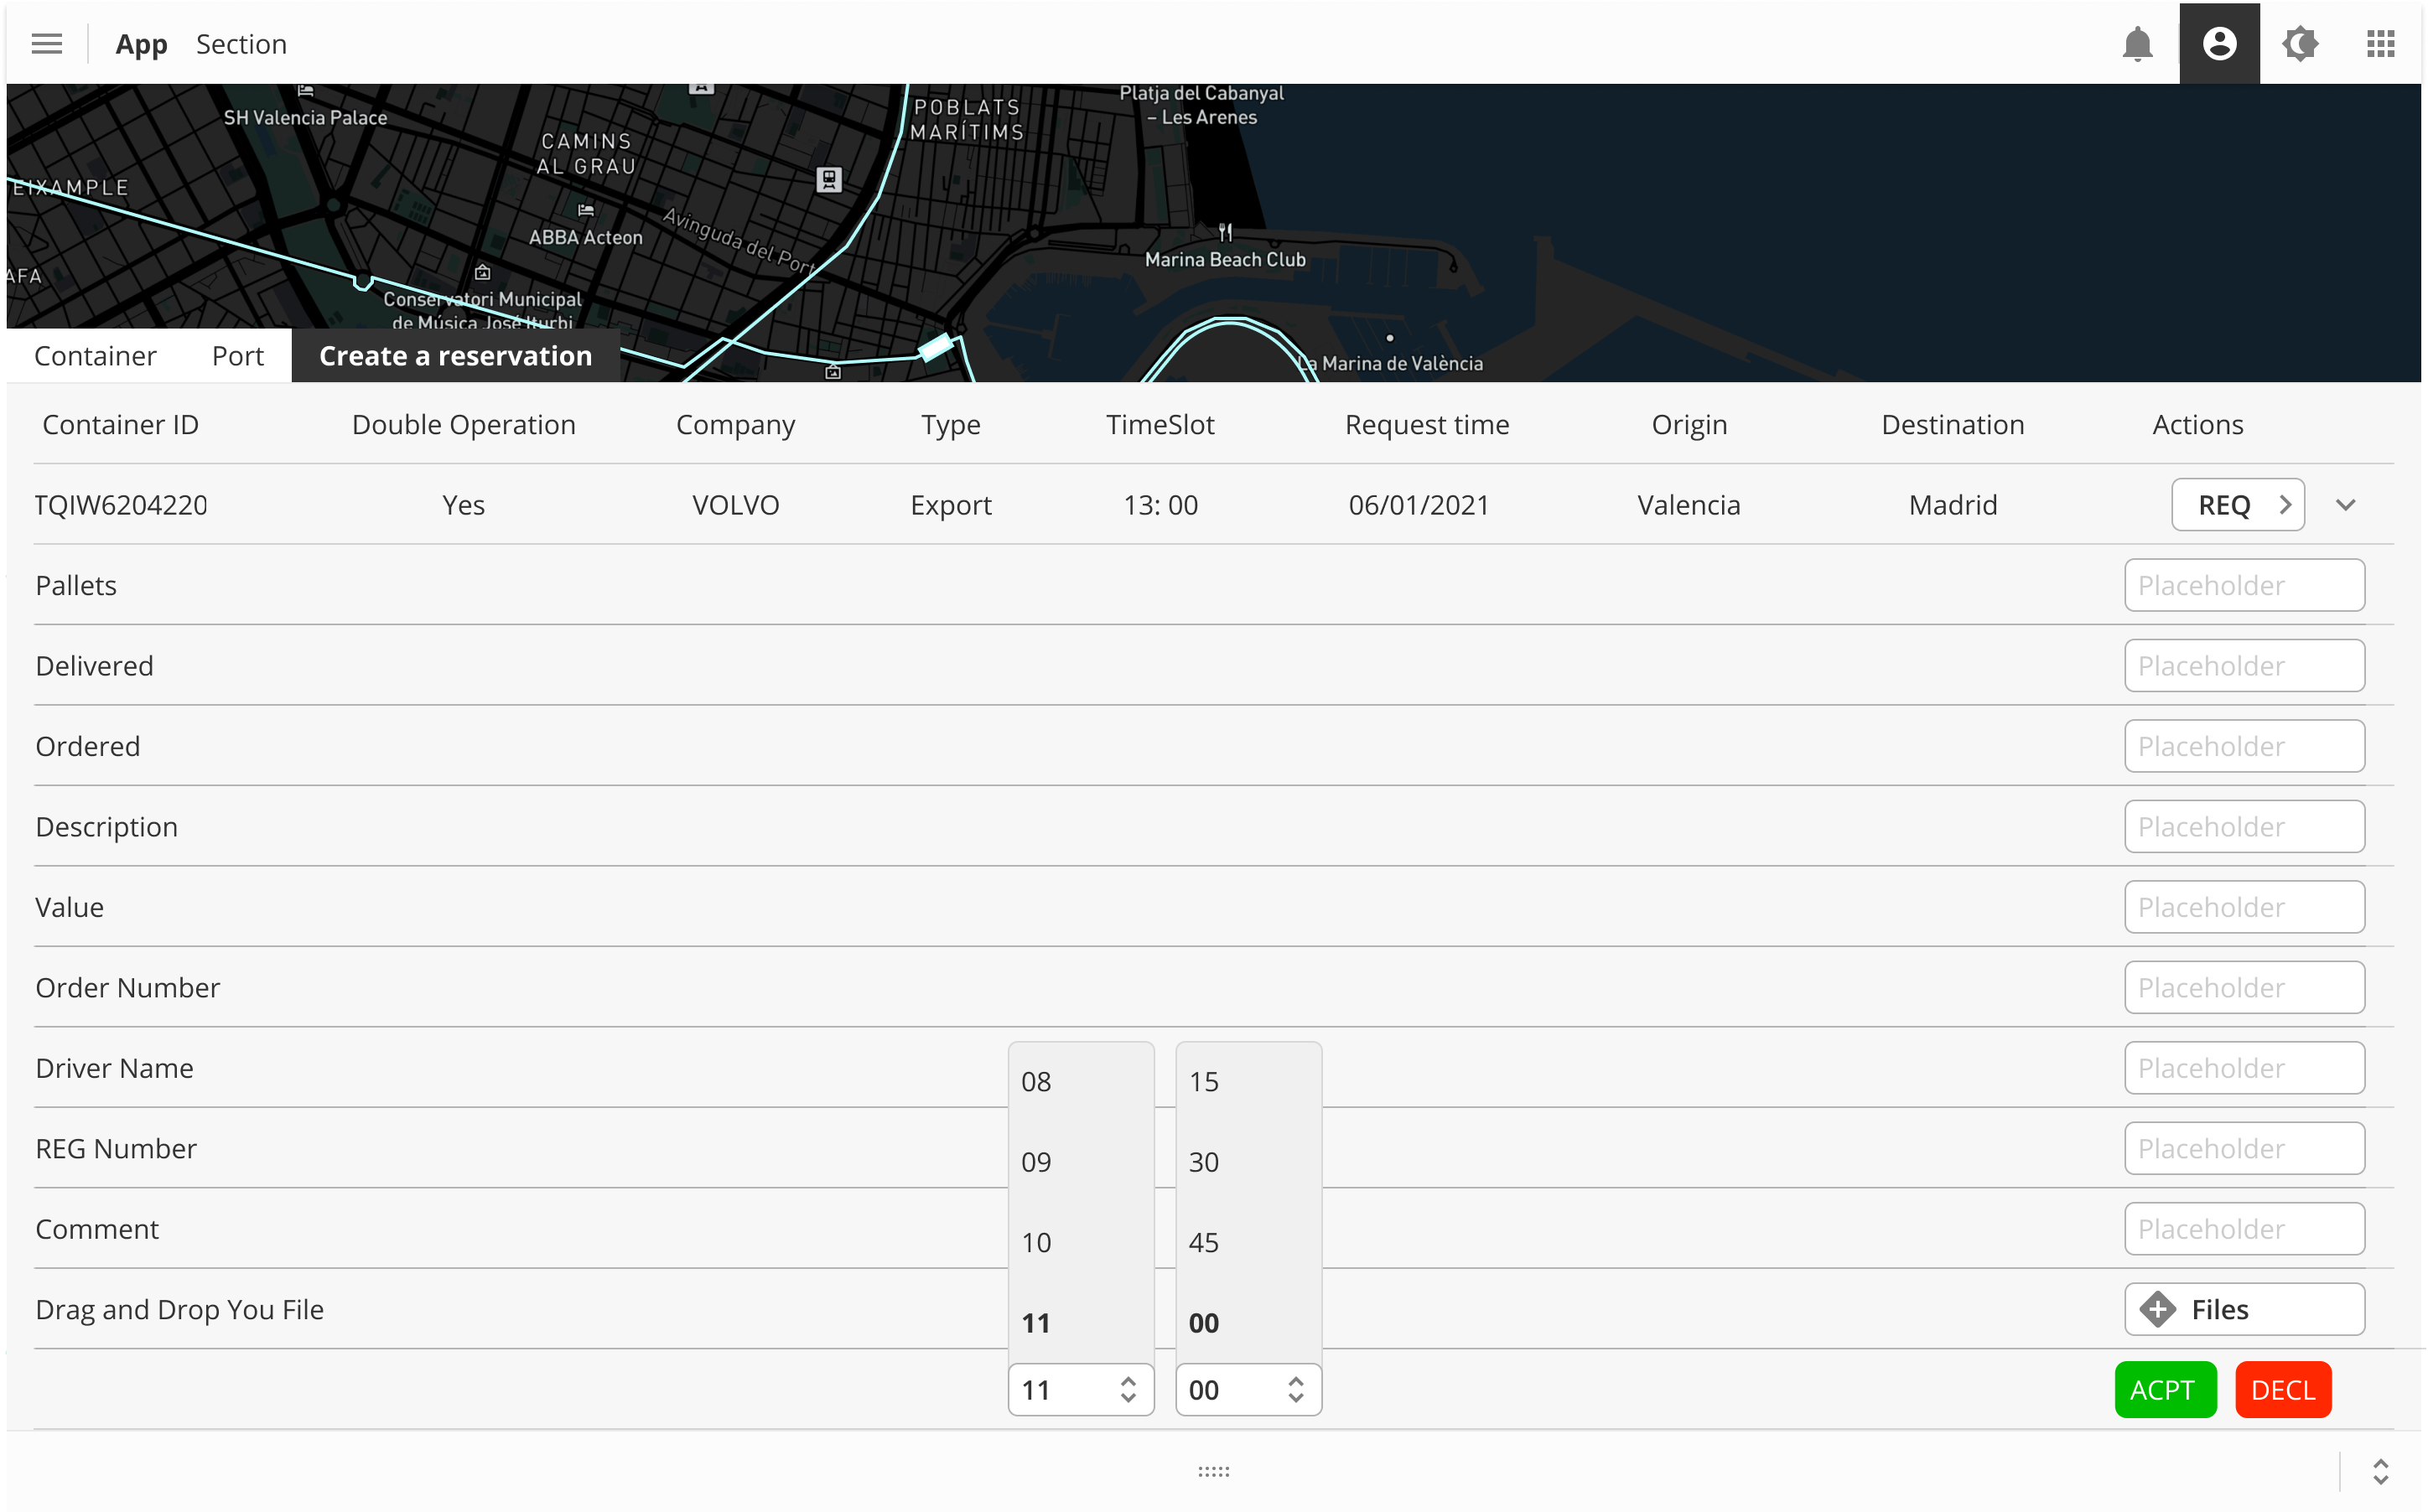Click the panel drag handle dots
Image resolution: width=2428 pixels, height=1512 pixels.
(1213, 1471)
